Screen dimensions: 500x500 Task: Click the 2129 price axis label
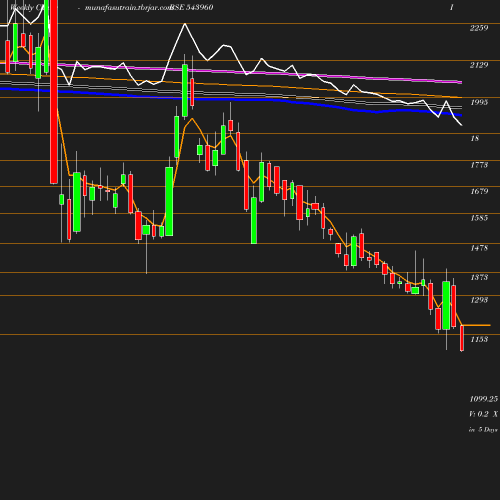coord(479,65)
